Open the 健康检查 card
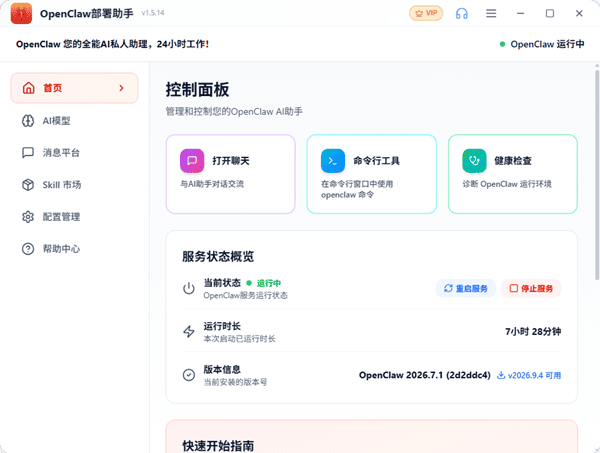 [x=513, y=174]
